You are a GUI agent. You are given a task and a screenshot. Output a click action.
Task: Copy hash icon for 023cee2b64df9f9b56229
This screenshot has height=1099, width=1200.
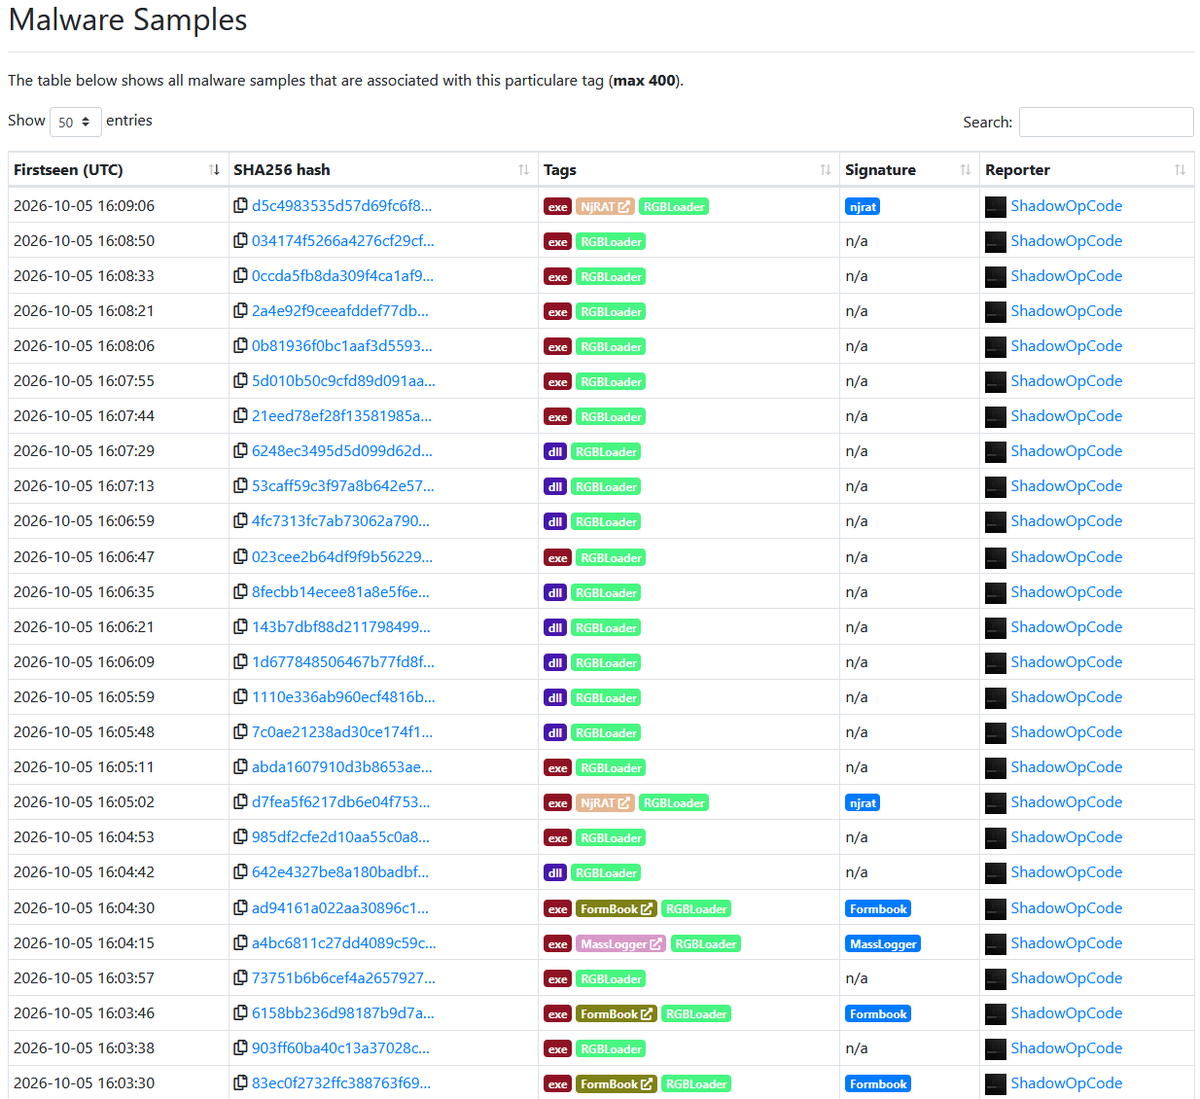240,557
